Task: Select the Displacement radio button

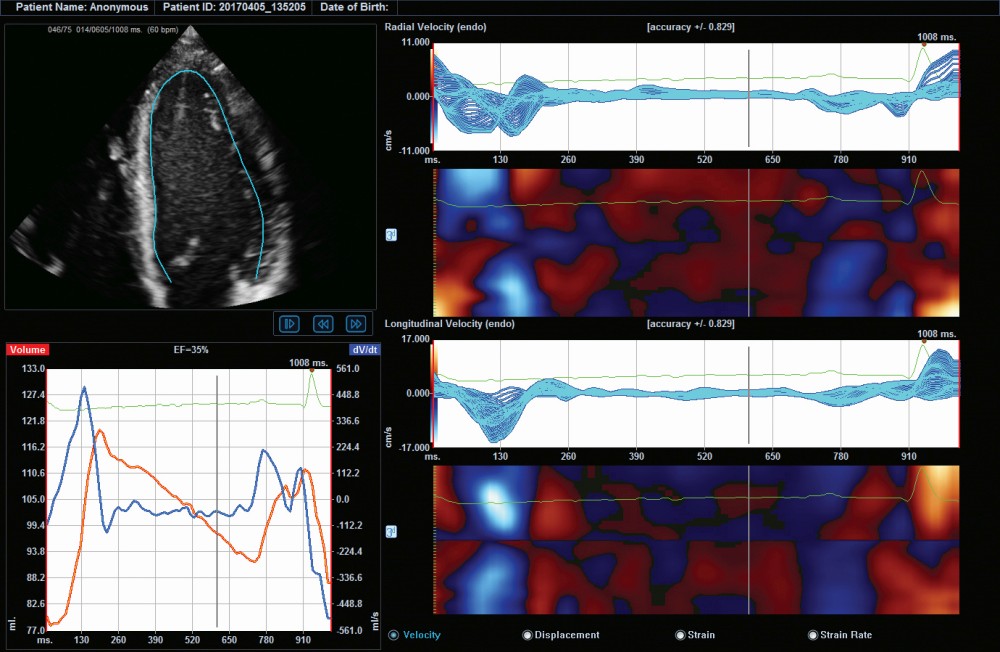Action: 527,635
